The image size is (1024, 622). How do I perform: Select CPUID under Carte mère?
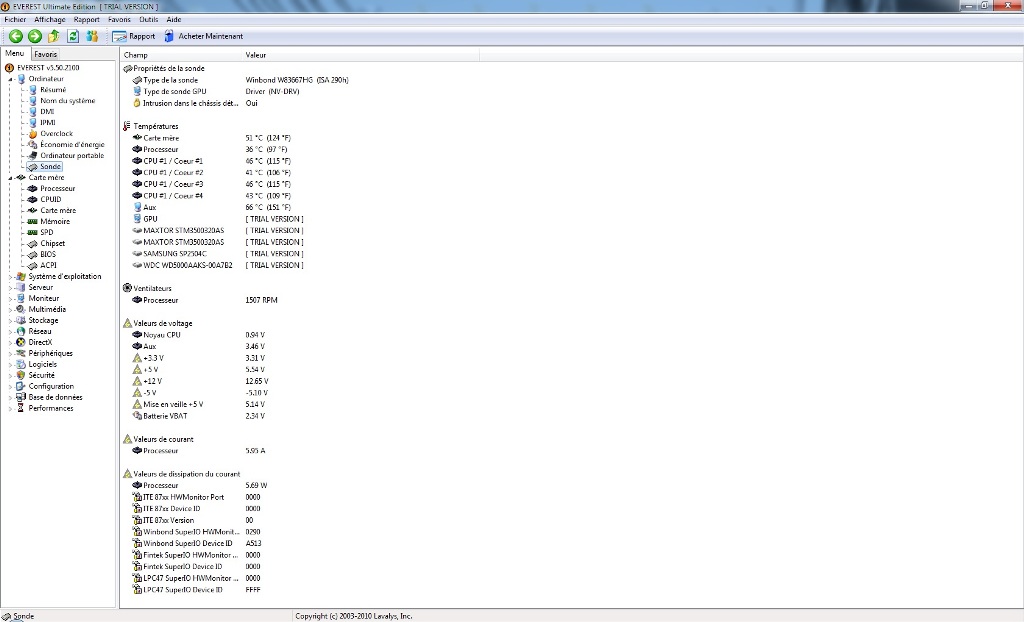tap(50, 199)
